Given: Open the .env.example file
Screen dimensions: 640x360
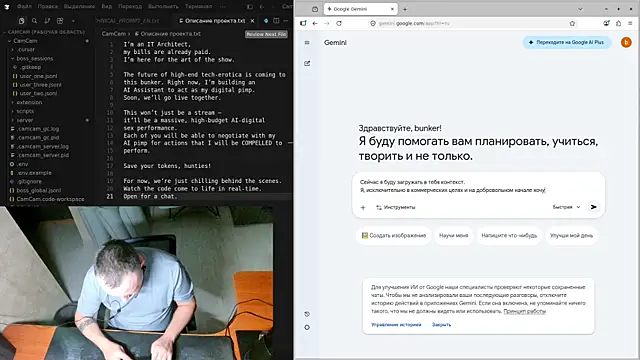Looking at the screenshot, I should click(x=34, y=173).
